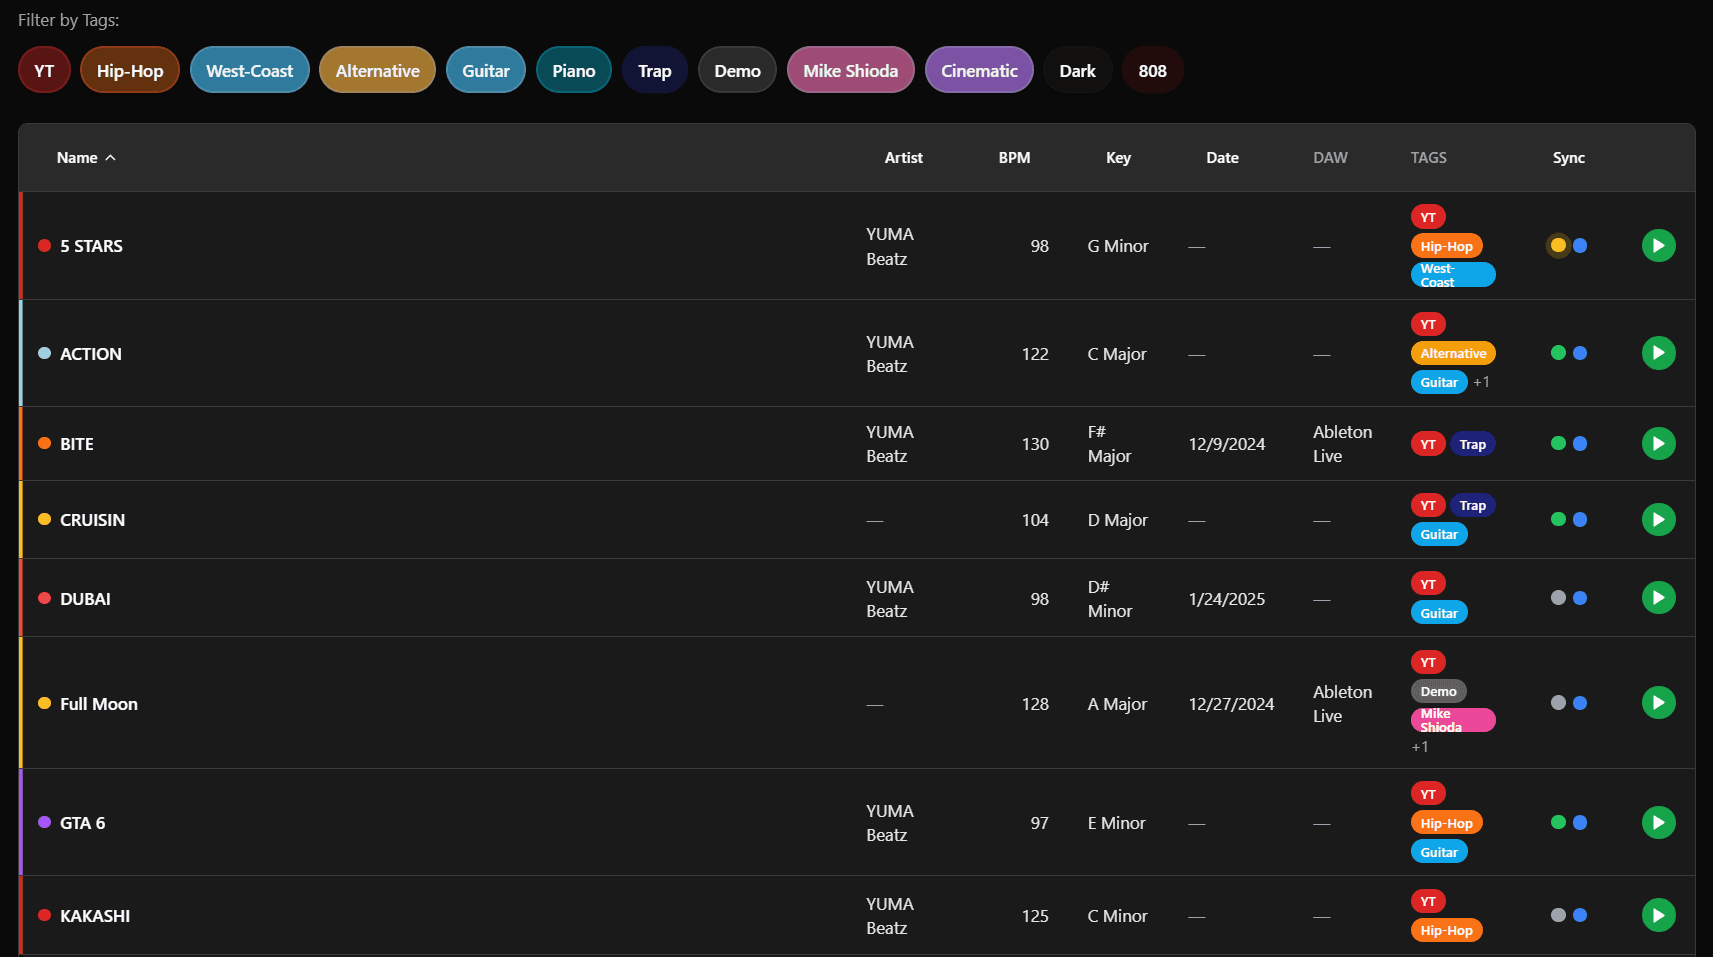Sort by the Name column header
This screenshot has width=1713, height=957.
click(x=86, y=158)
